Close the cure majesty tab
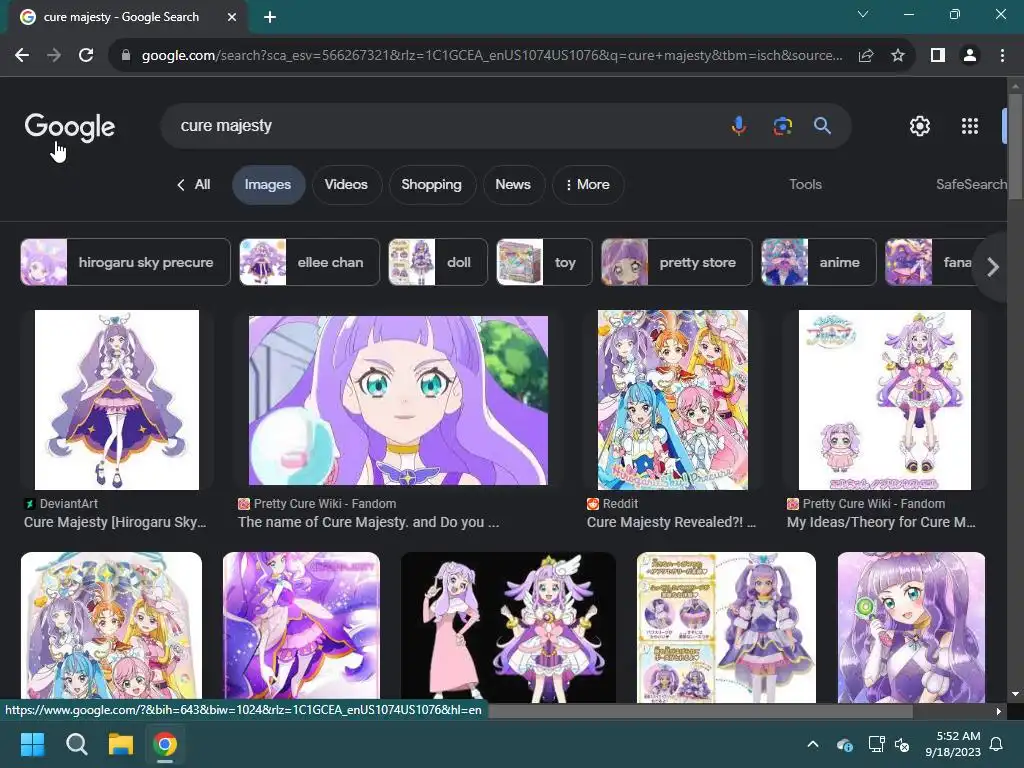The image size is (1024, 768). [x=232, y=17]
